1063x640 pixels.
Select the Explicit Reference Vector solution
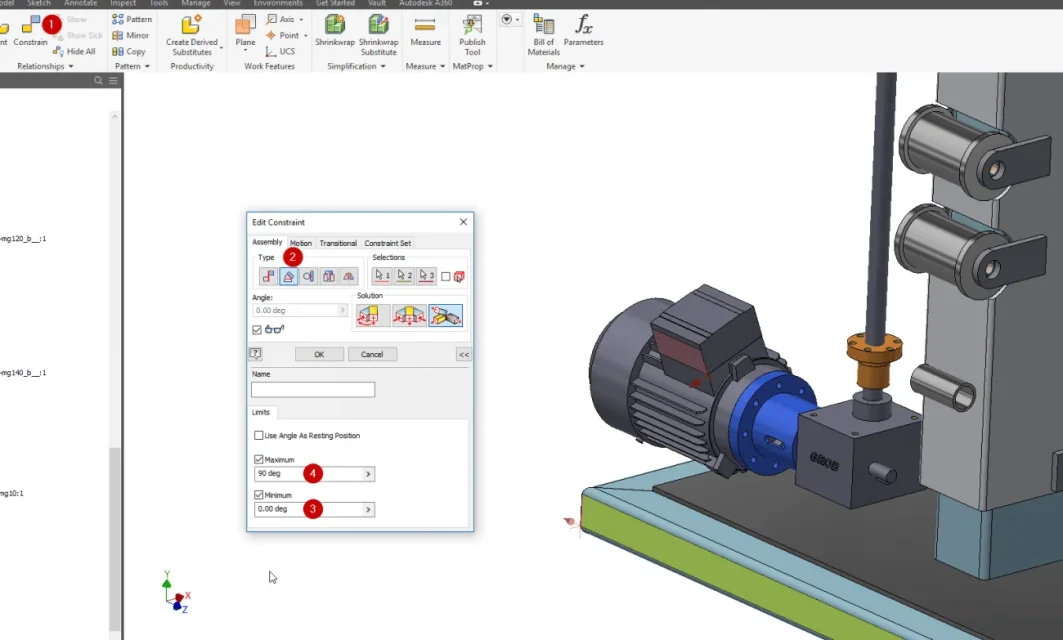point(445,315)
